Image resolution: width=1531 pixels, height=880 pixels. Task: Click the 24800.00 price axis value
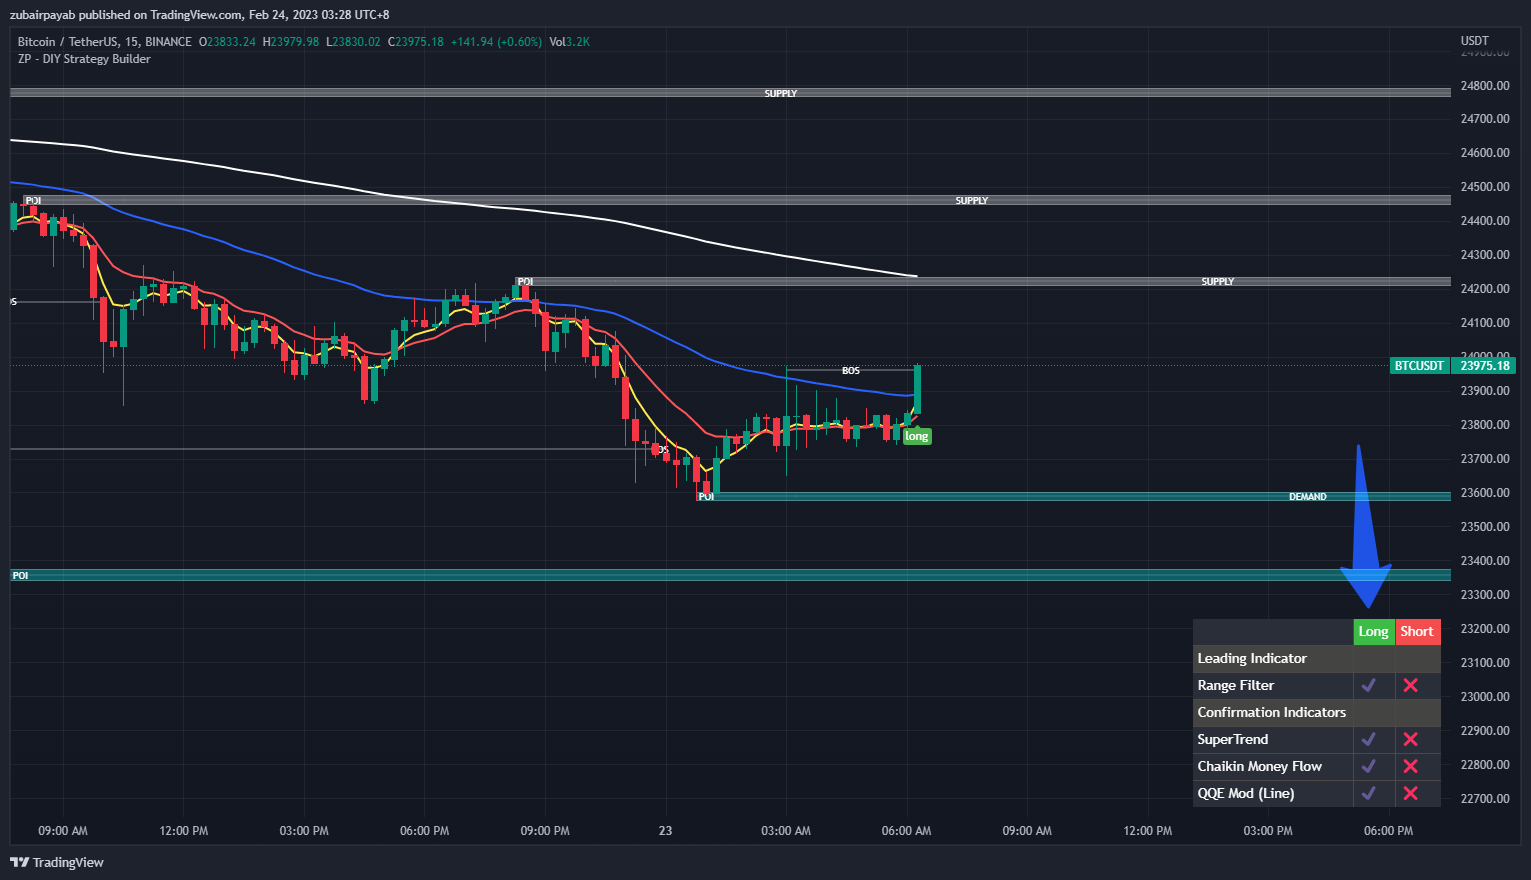click(1485, 85)
